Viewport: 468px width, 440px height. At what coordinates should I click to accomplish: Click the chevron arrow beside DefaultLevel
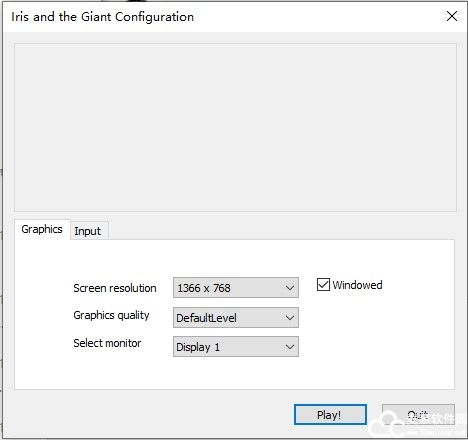pos(290,318)
